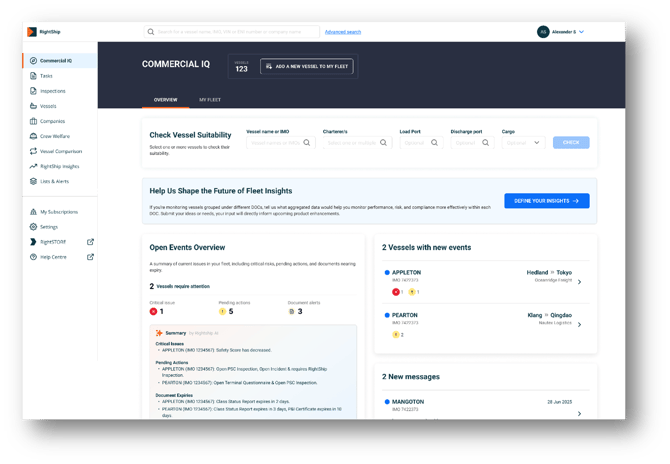
Task: Open the Inspections sidebar item
Action: [x=52, y=91]
